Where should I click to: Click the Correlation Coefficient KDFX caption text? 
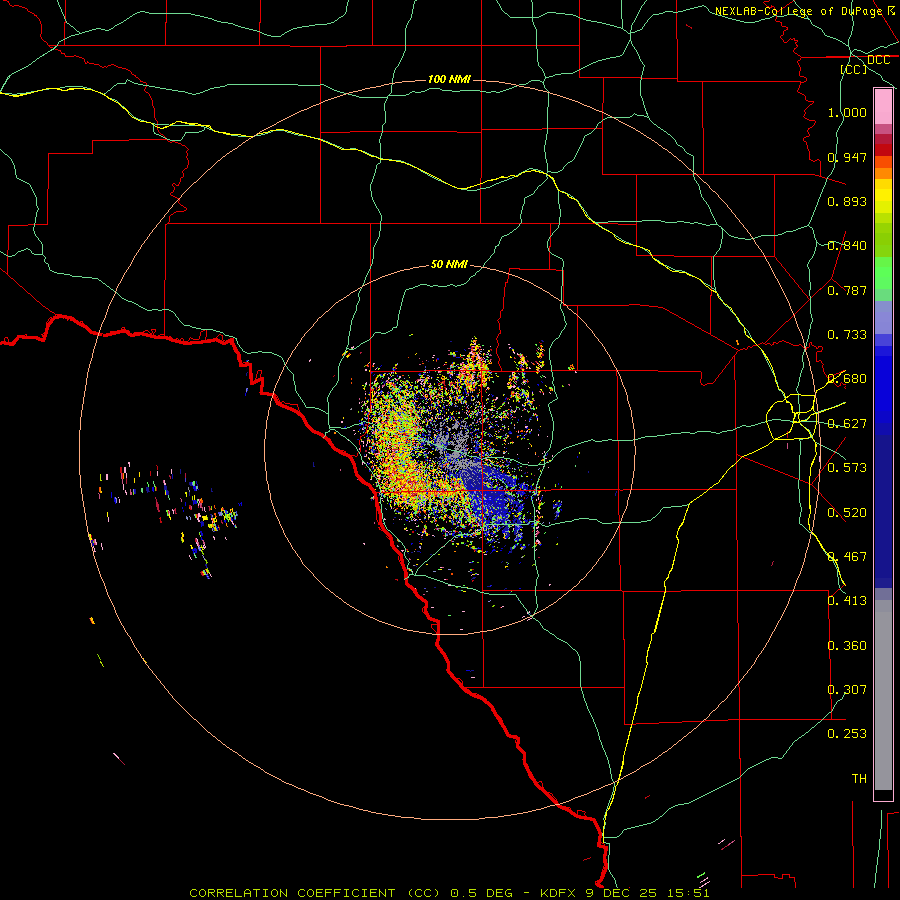(449, 893)
